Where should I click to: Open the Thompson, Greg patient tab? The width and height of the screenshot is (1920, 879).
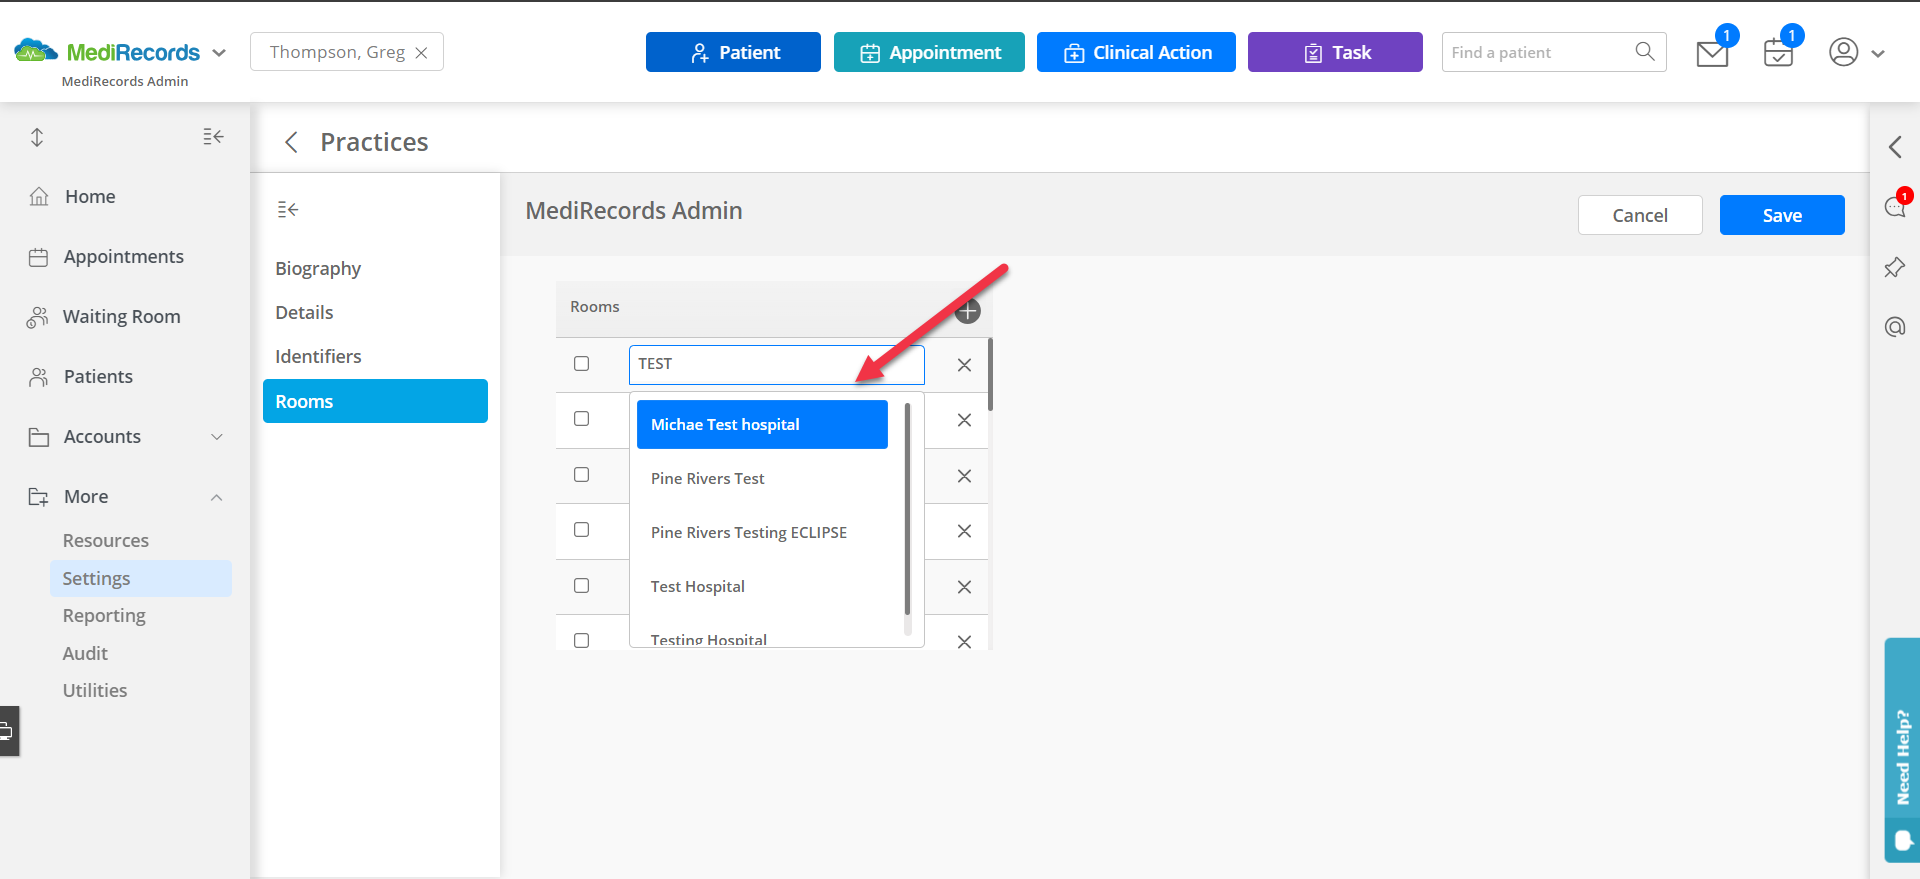(337, 52)
